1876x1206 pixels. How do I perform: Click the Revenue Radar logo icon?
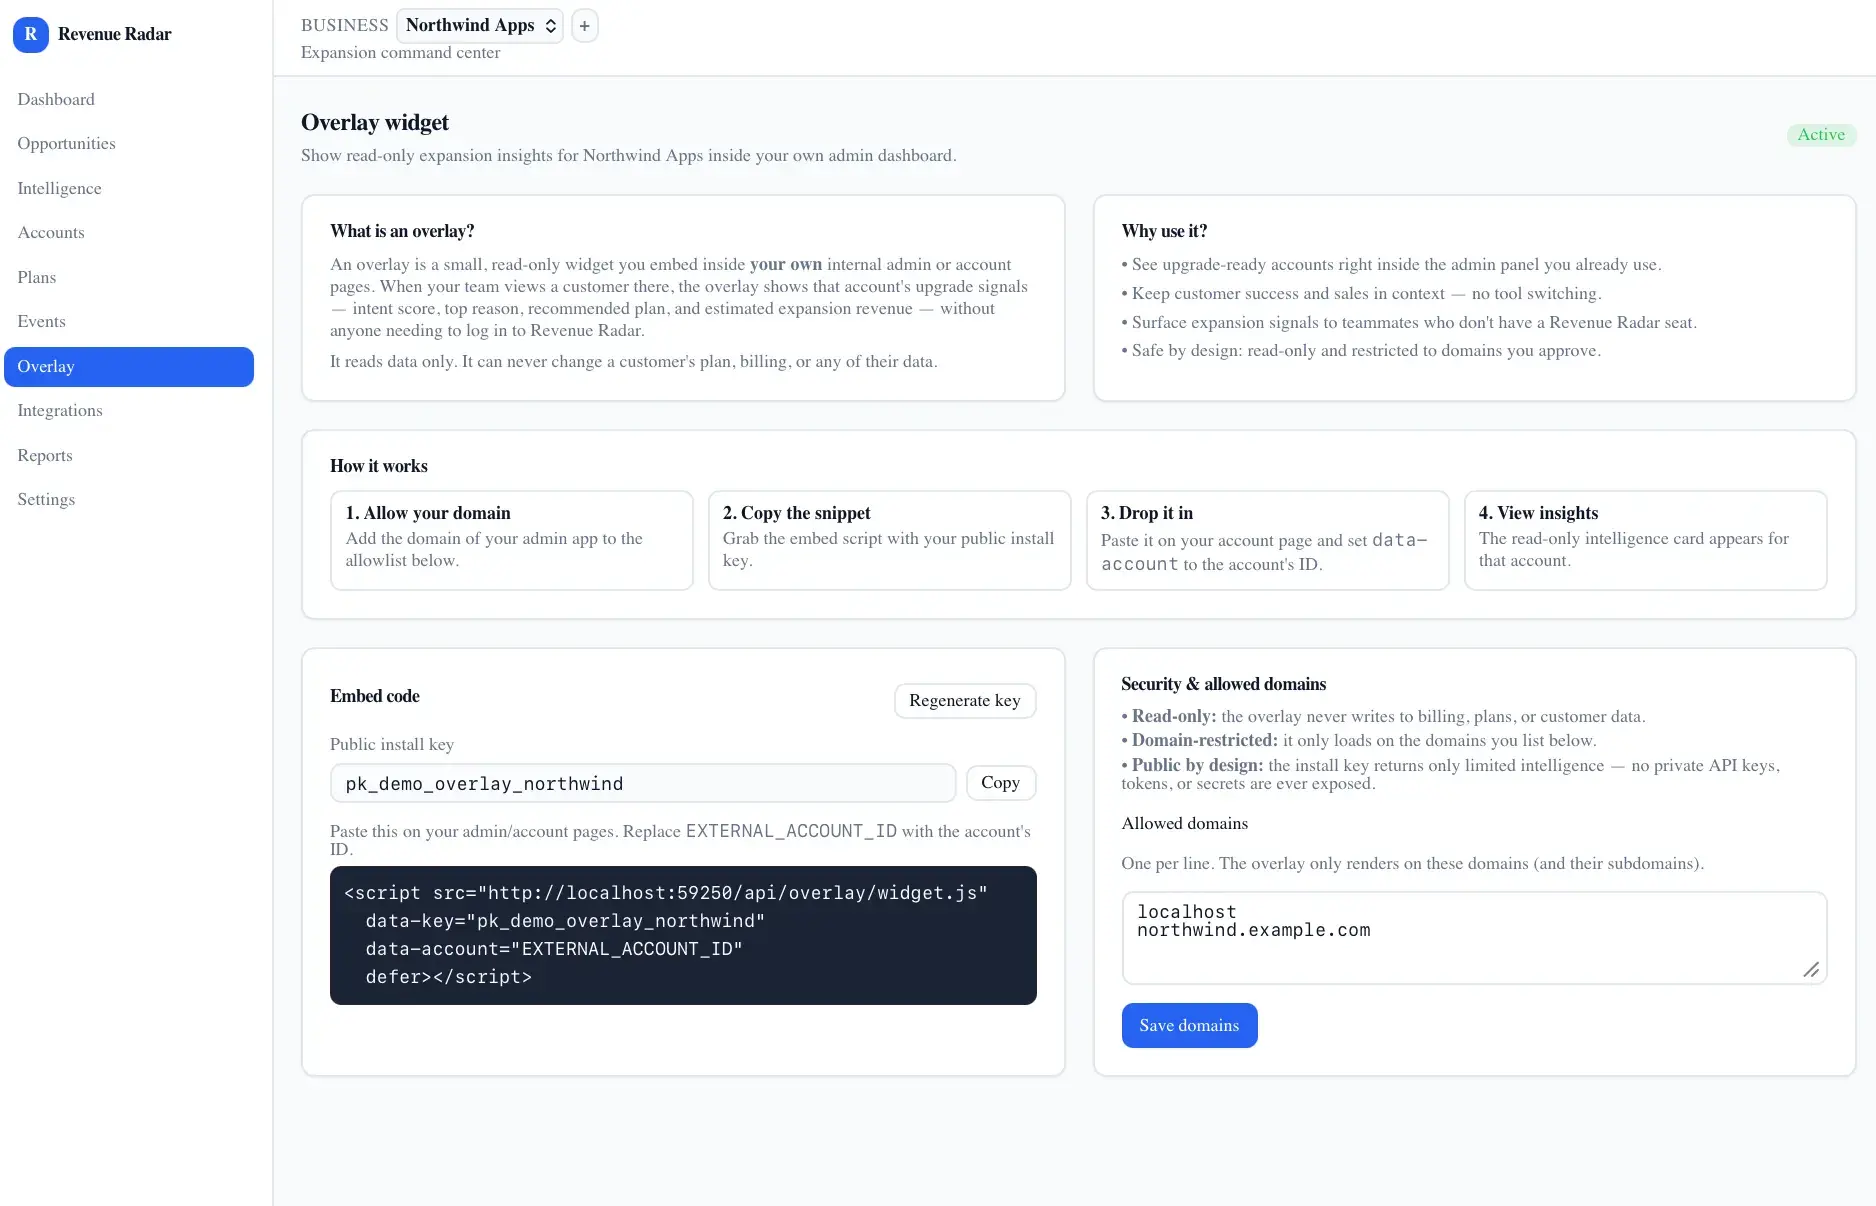click(31, 34)
